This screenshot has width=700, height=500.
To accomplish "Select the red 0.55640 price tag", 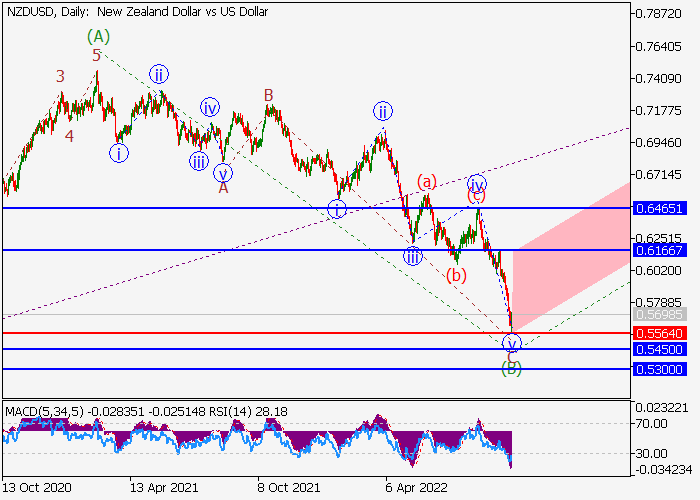I will [658, 333].
